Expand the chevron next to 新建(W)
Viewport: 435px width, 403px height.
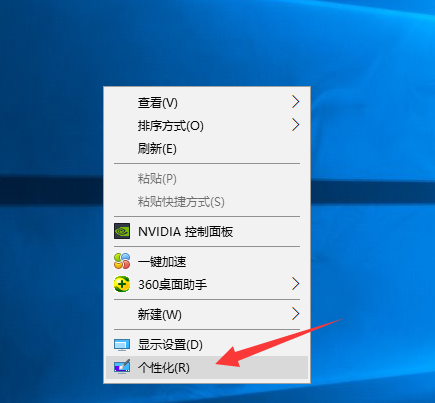[x=296, y=314]
